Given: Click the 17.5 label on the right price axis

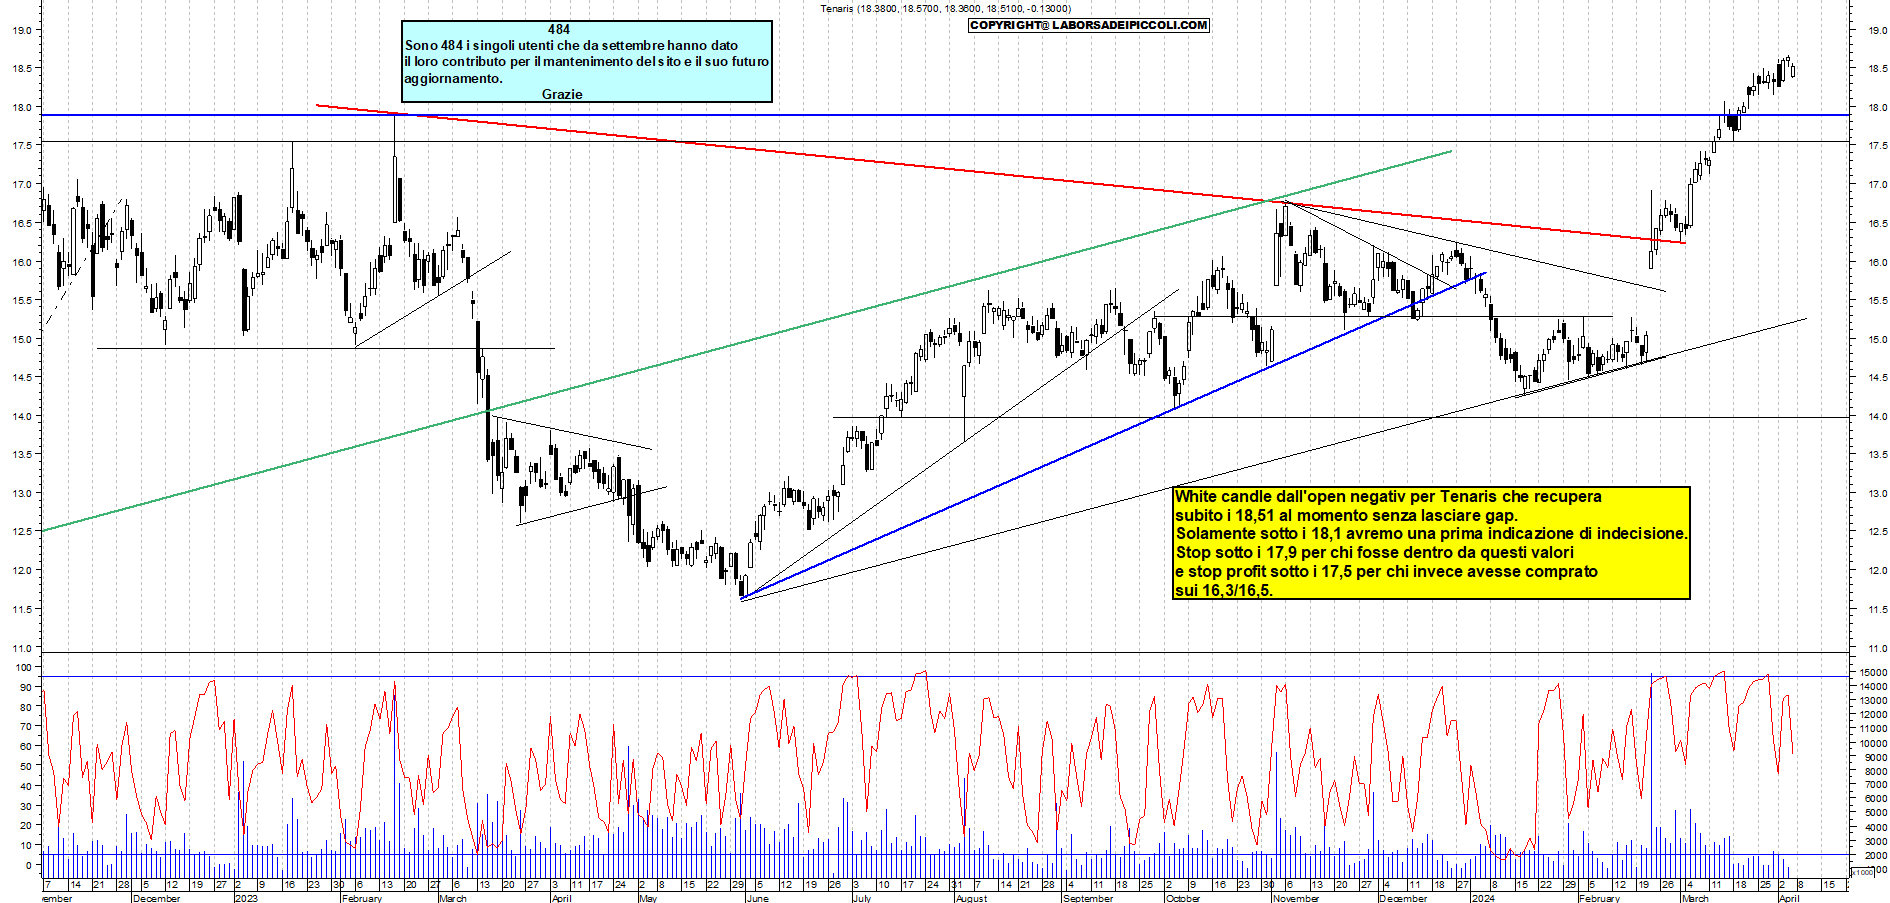Looking at the screenshot, I should click(x=1877, y=146).
